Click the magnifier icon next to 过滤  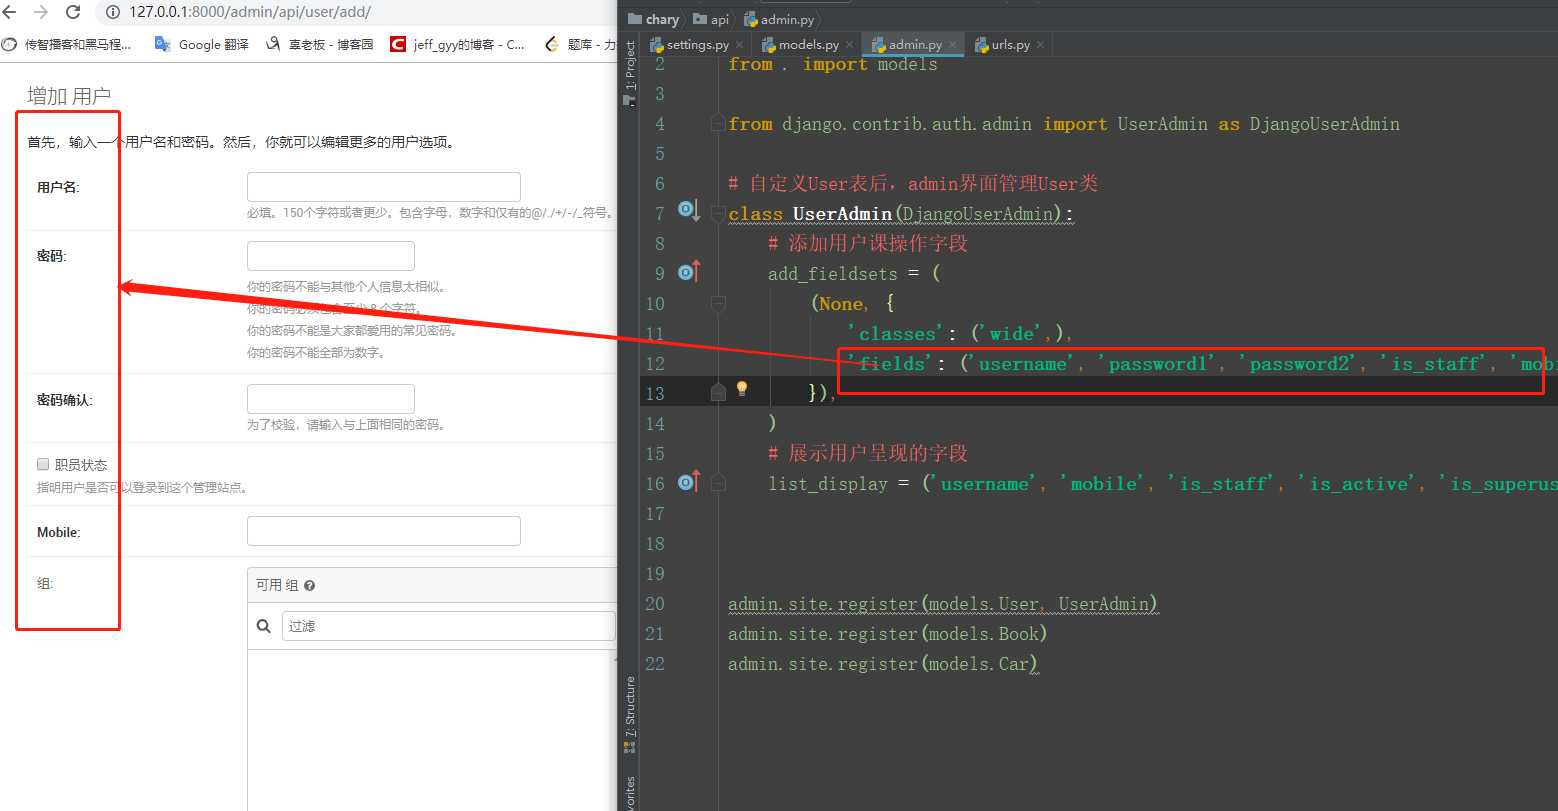pyautogui.click(x=264, y=626)
